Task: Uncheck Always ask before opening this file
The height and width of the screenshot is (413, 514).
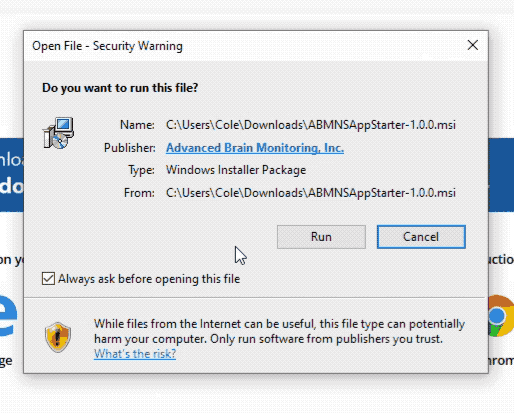Action: click(x=48, y=278)
